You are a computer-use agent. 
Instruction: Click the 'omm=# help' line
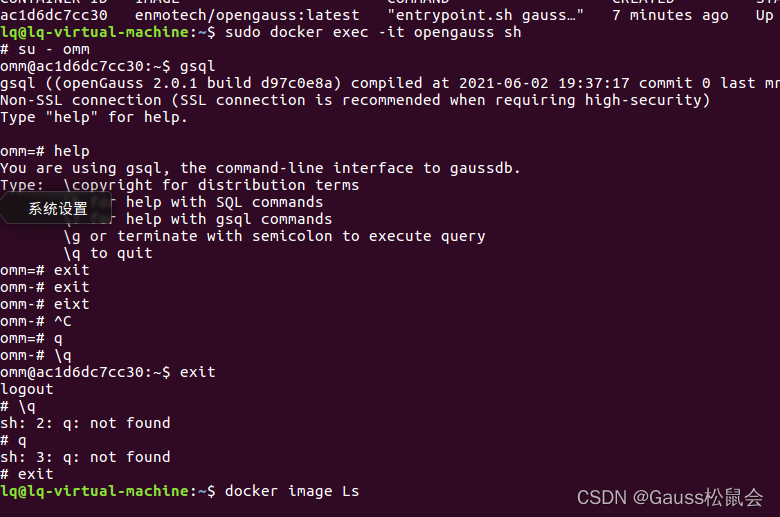[x=45, y=151]
